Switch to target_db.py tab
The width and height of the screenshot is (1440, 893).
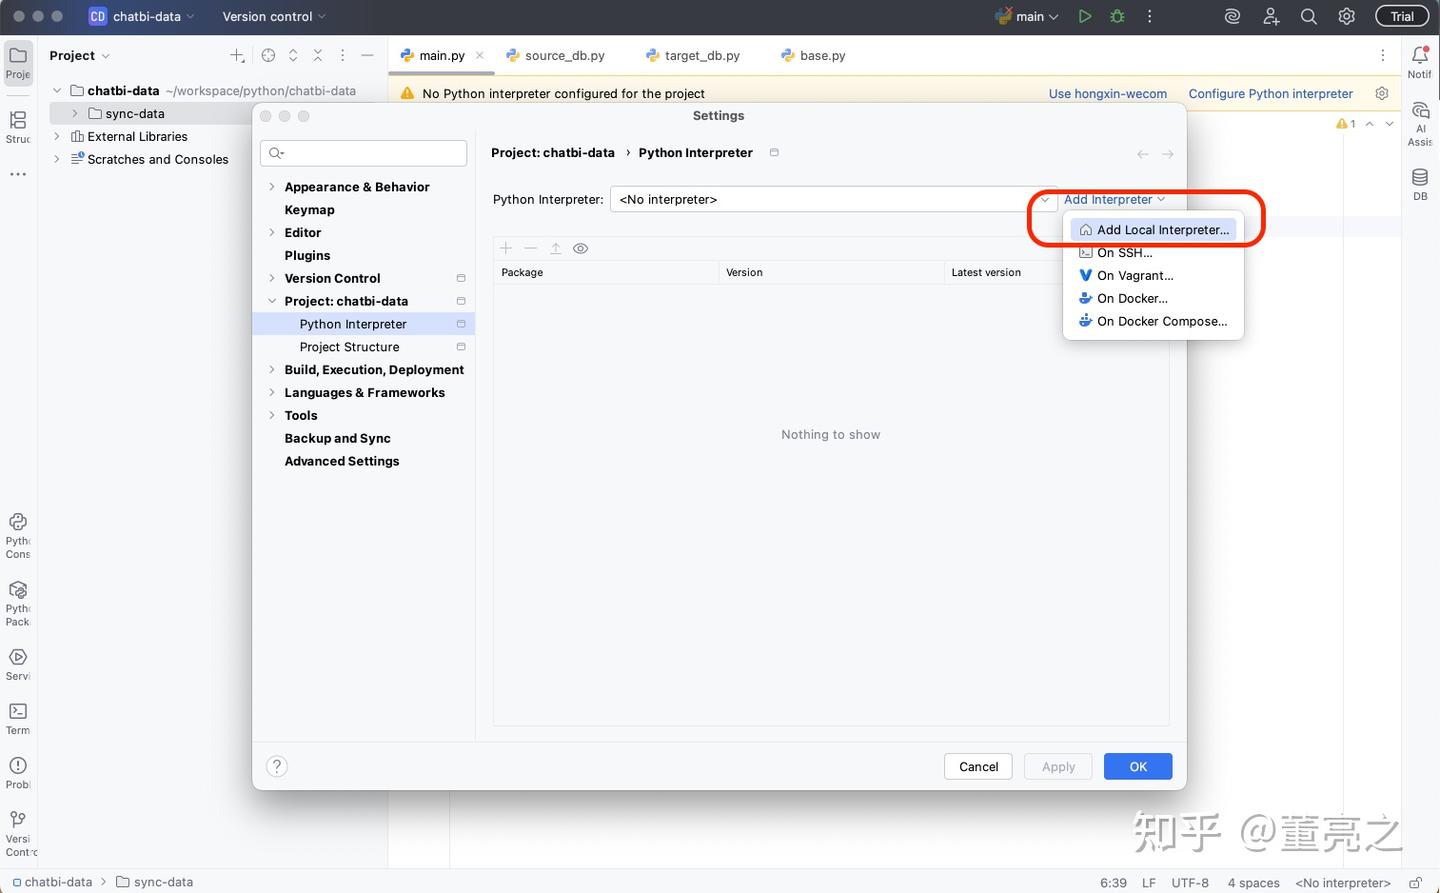coord(693,56)
